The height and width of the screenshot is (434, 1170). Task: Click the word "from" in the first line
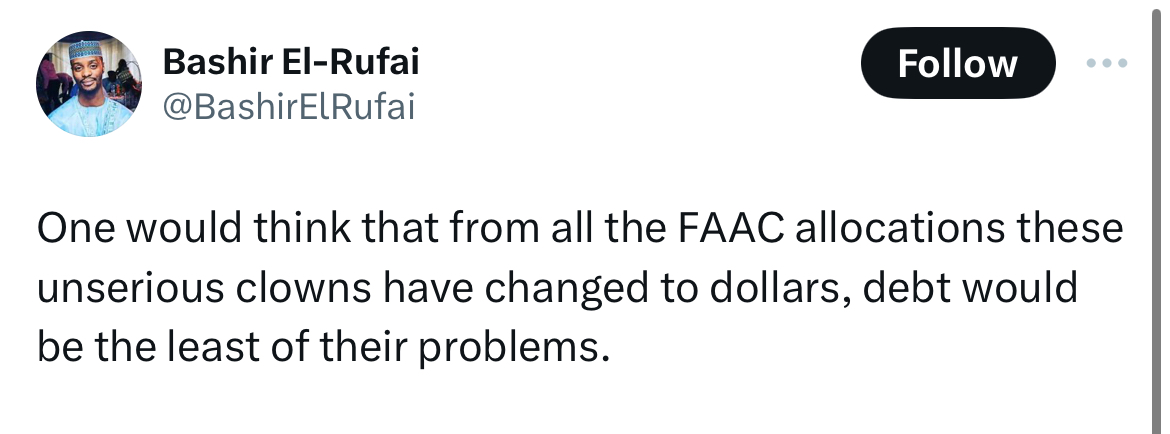(482, 231)
